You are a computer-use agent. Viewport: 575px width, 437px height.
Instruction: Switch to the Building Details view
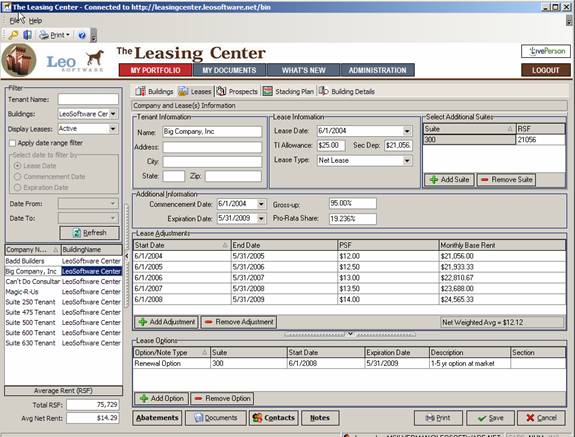(347, 91)
